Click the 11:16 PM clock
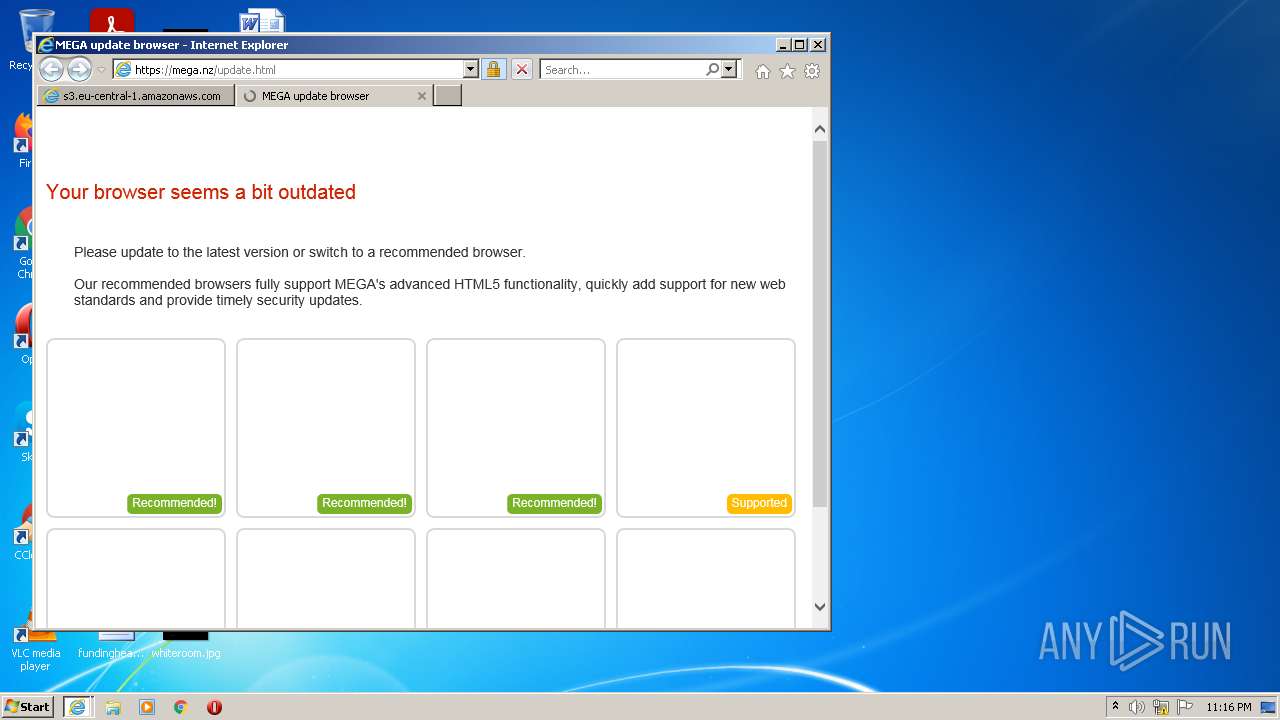 pos(1229,707)
